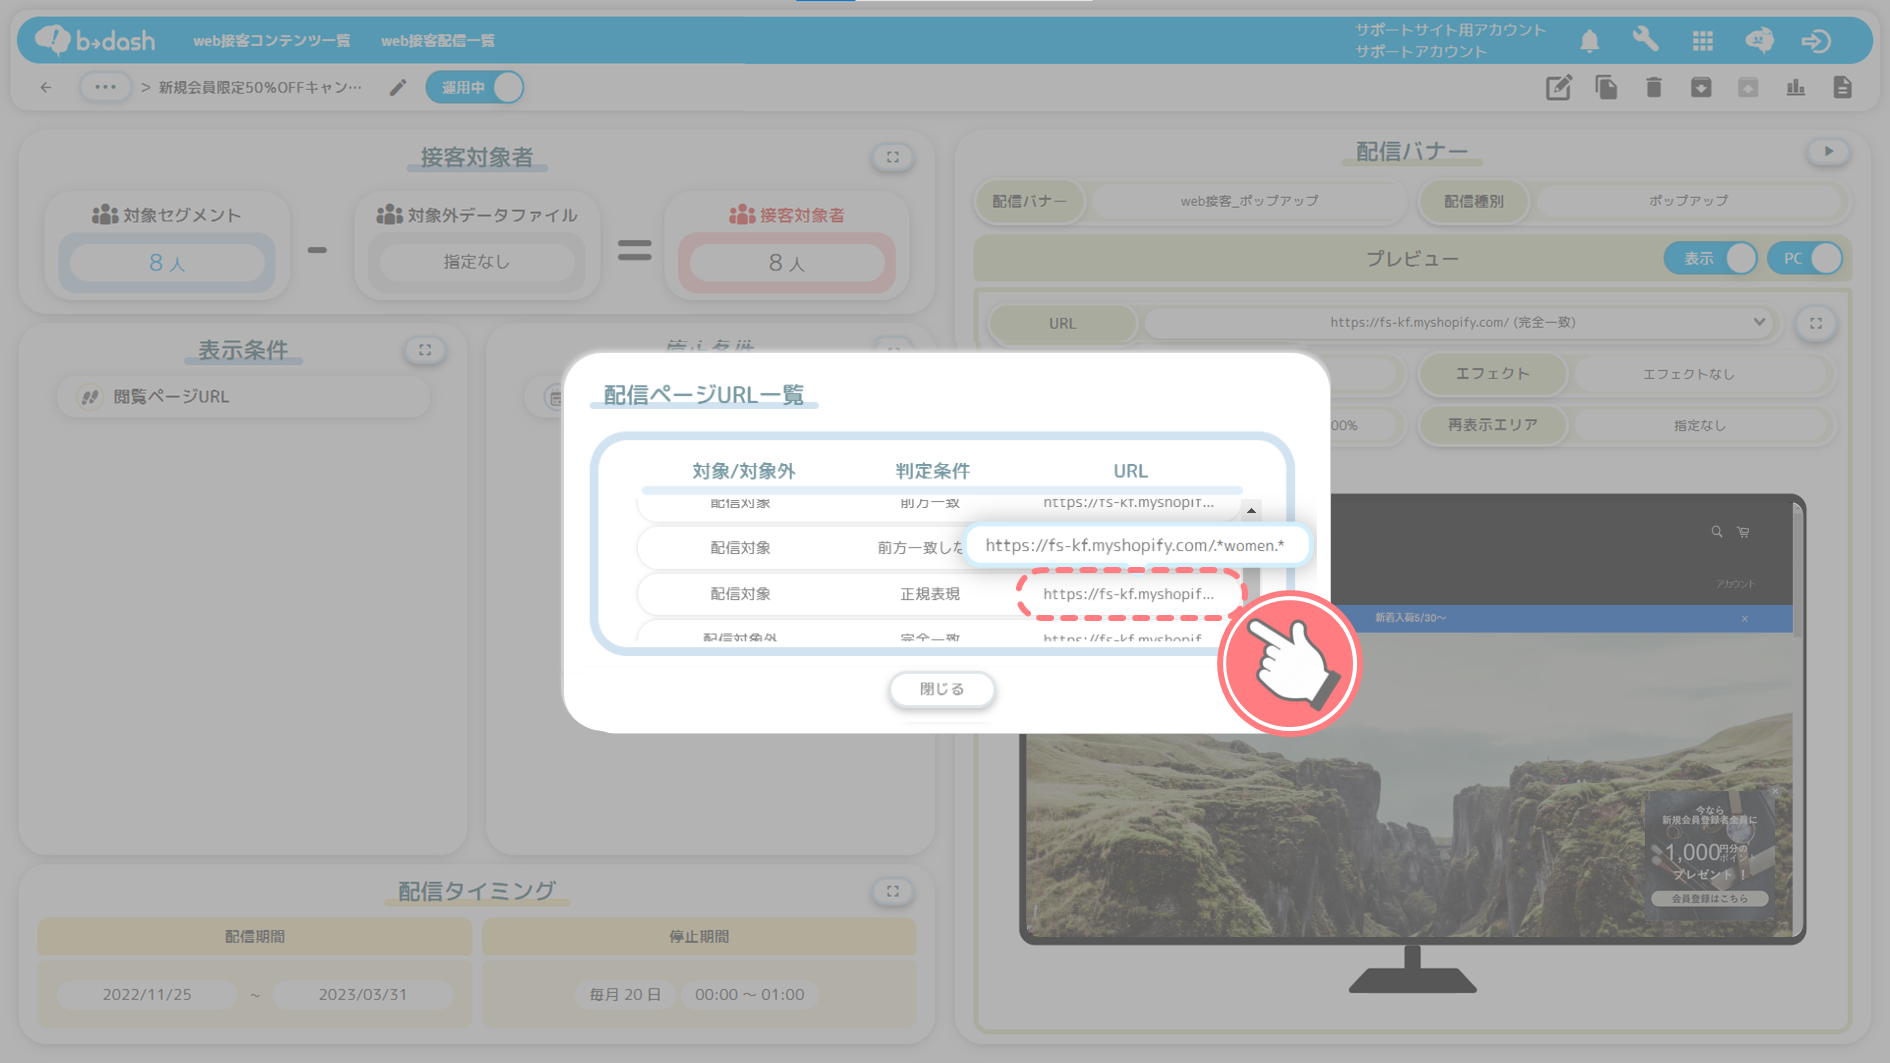Image resolution: width=1890 pixels, height=1063 pixels.
Task: Expand the 表示条件 panel
Action: point(425,350)
